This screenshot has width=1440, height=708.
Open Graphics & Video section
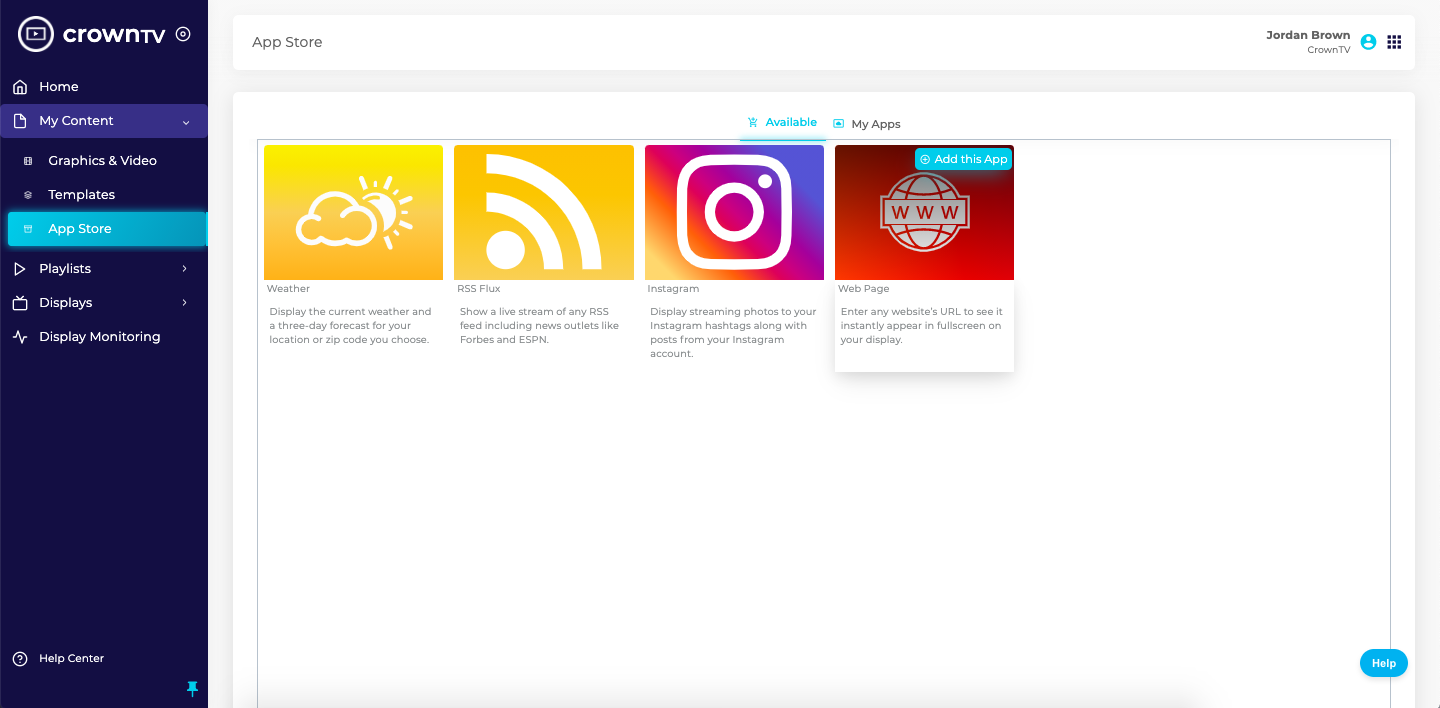click(x=104, y=161)
